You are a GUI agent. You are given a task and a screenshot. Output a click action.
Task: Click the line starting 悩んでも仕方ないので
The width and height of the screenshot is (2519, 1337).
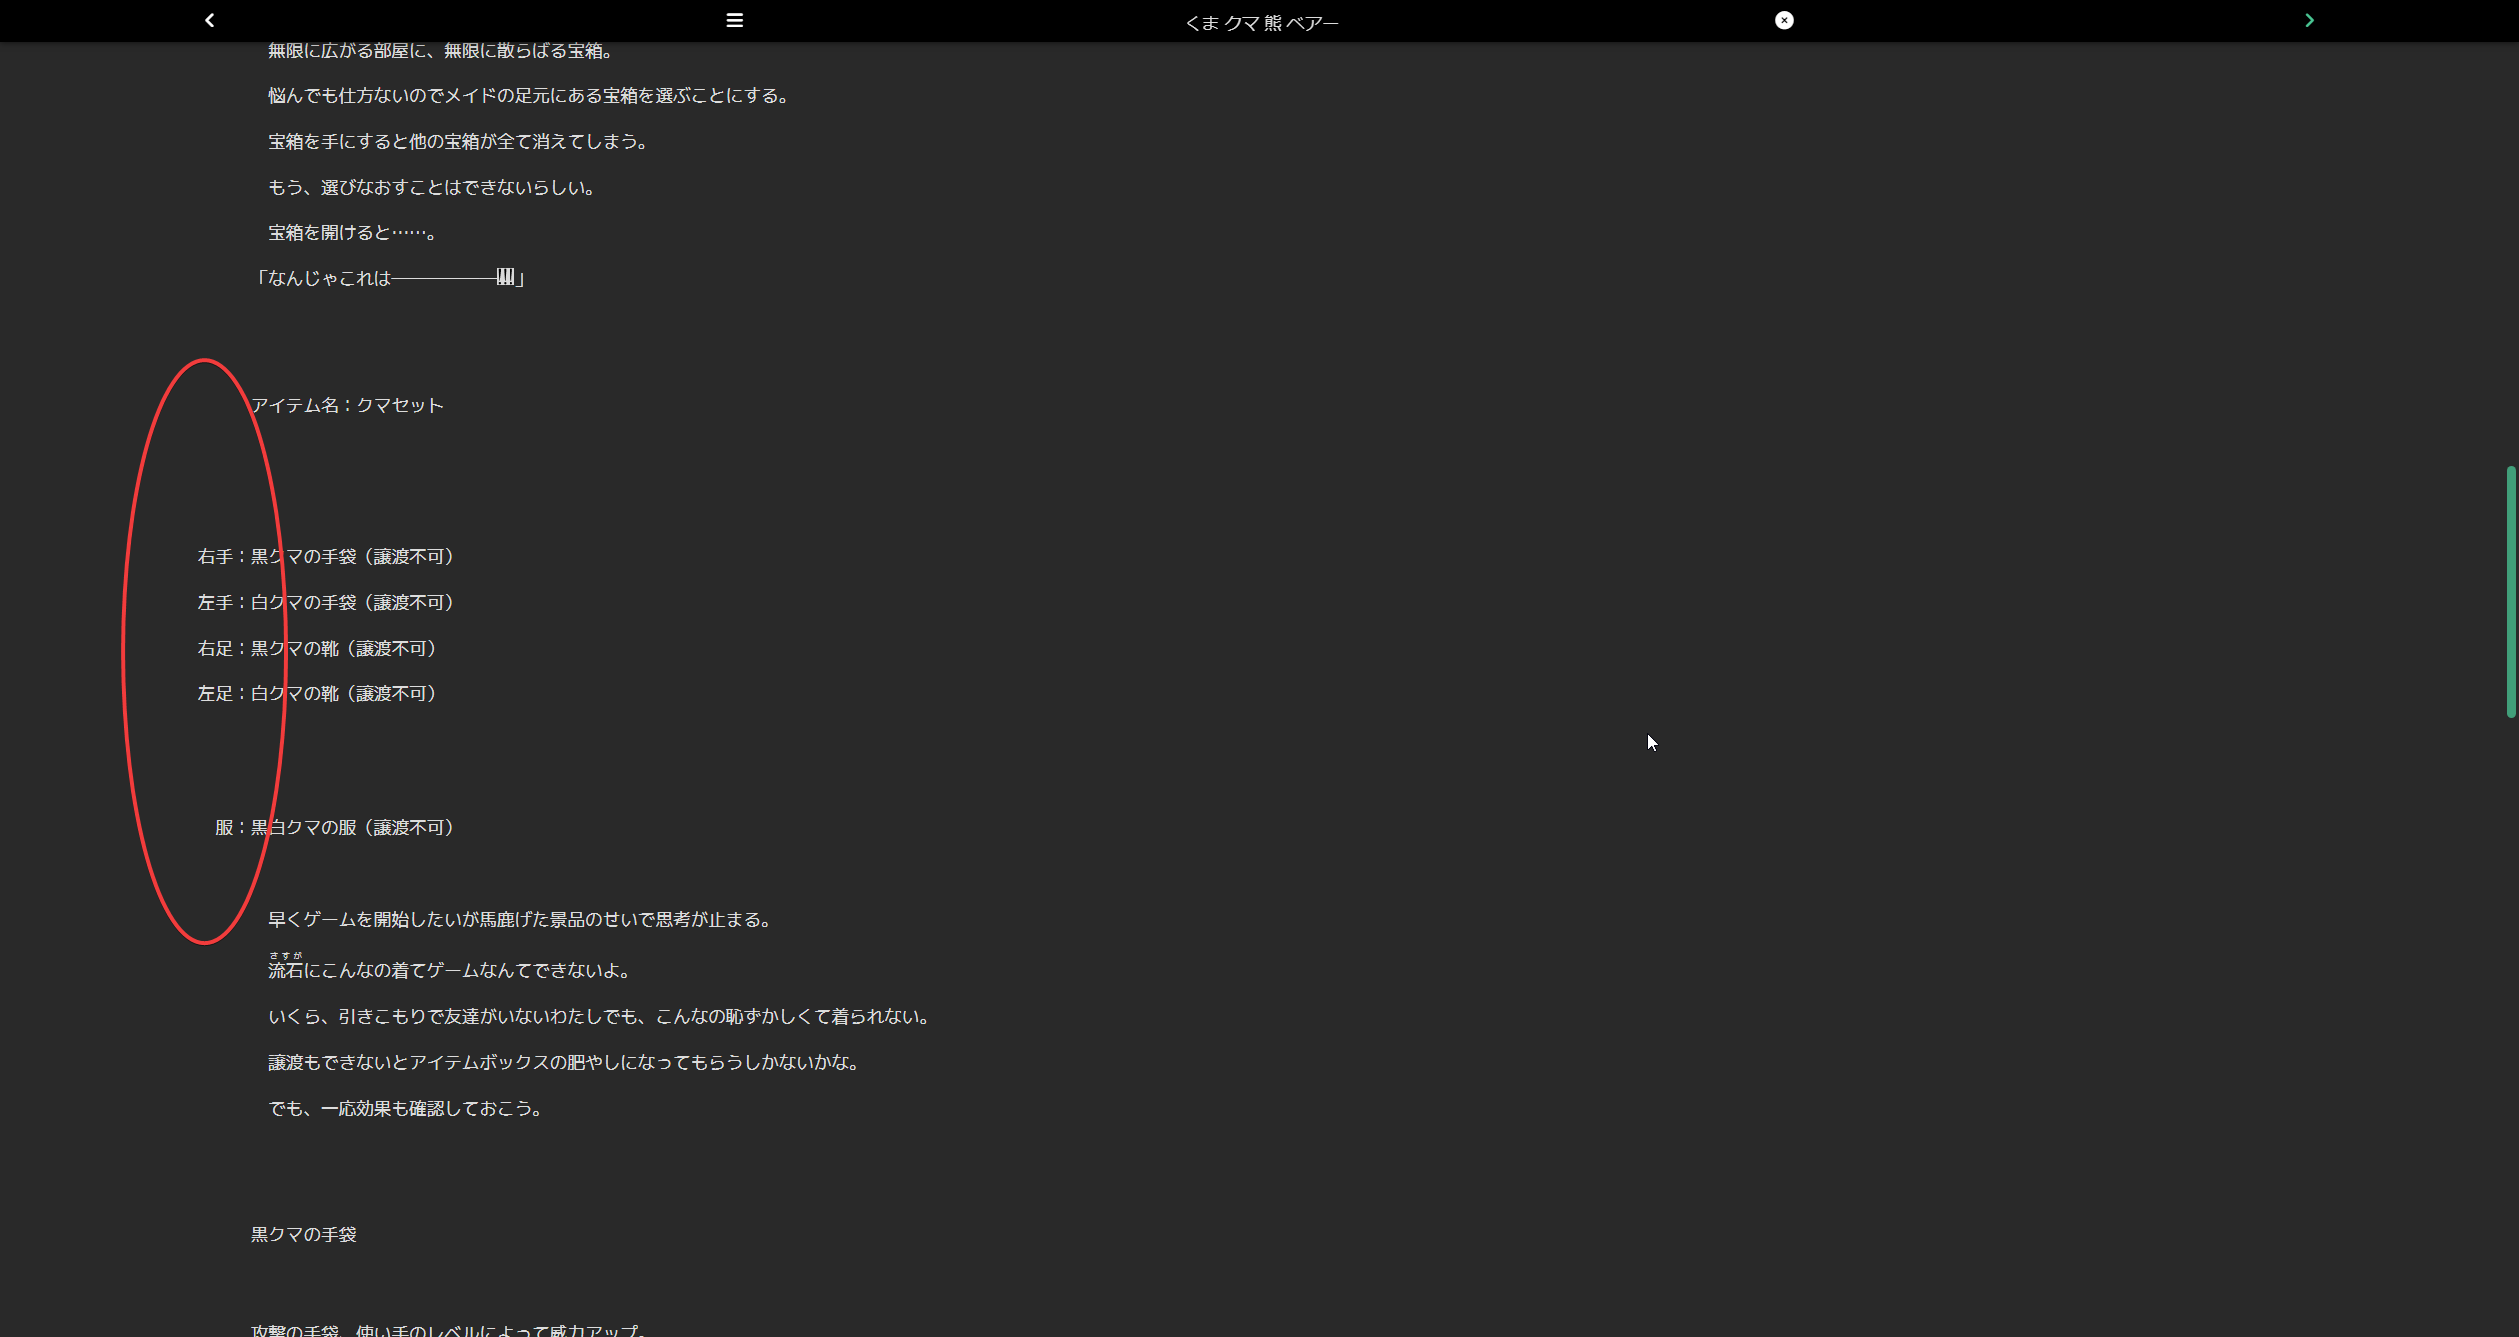point(529,95)
